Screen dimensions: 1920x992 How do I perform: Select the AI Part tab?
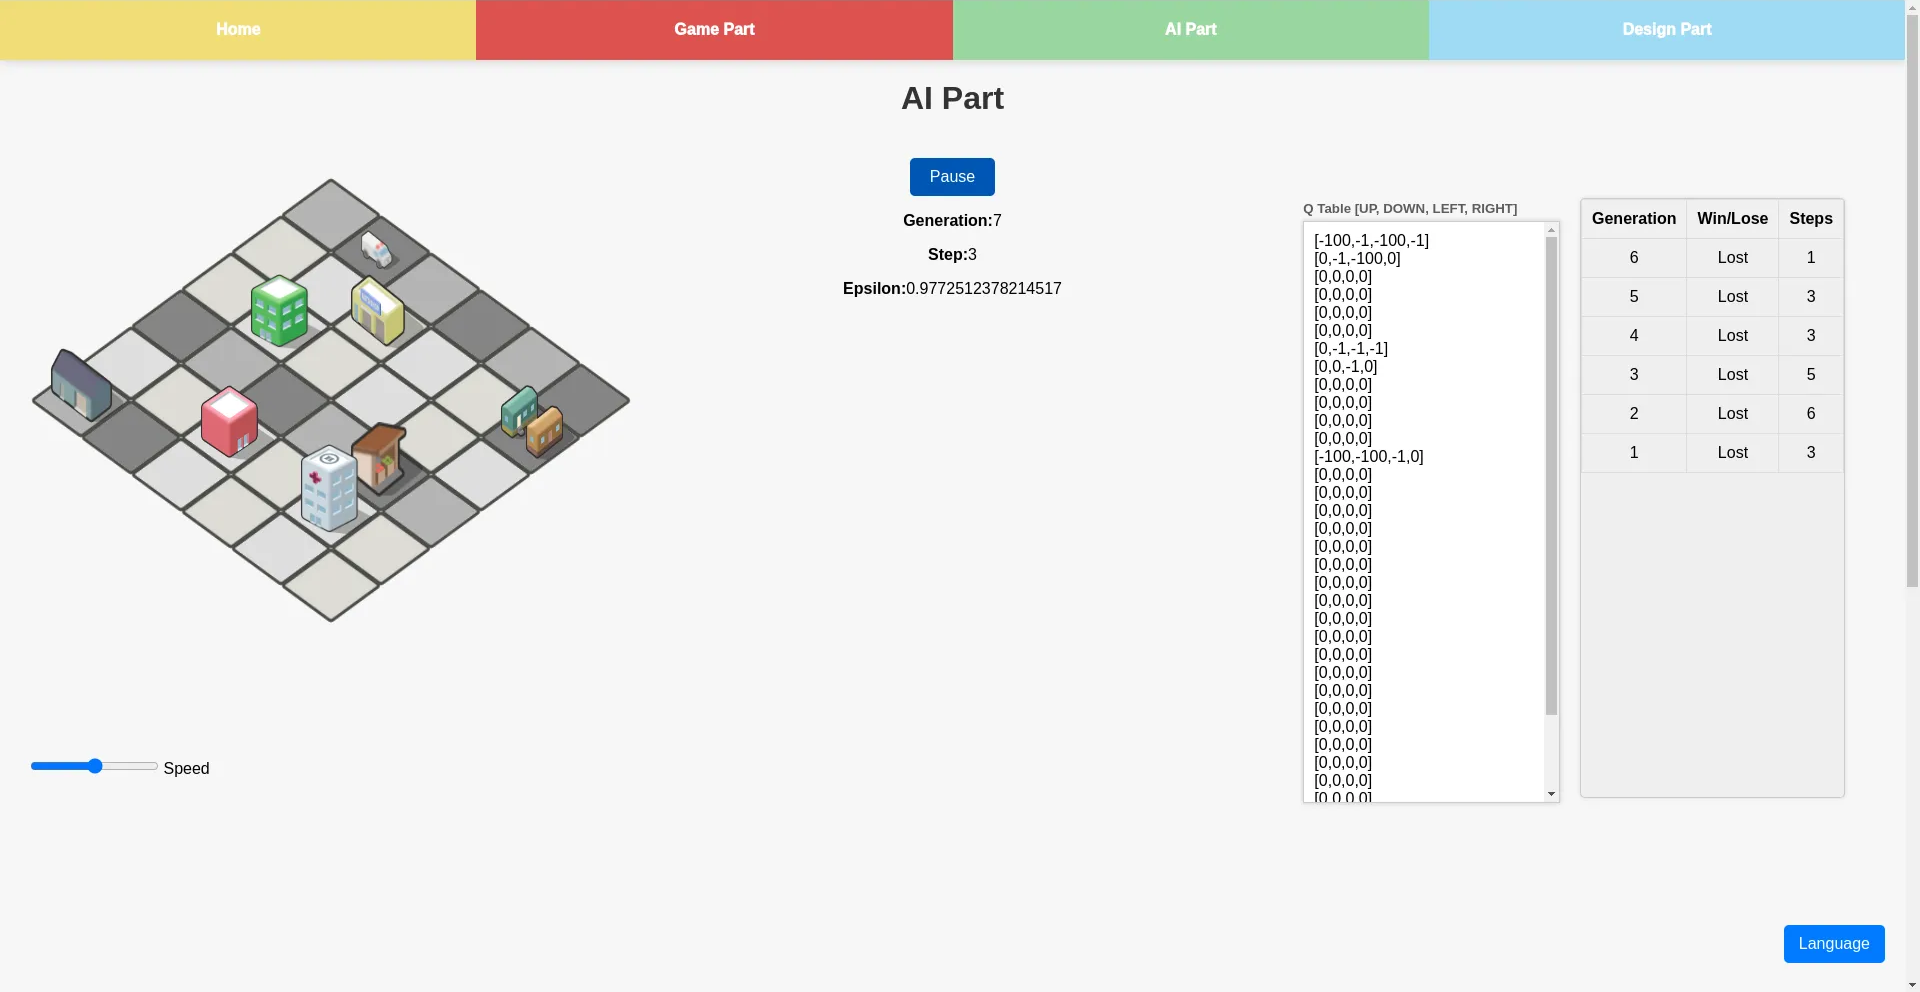pos(1190,30)
